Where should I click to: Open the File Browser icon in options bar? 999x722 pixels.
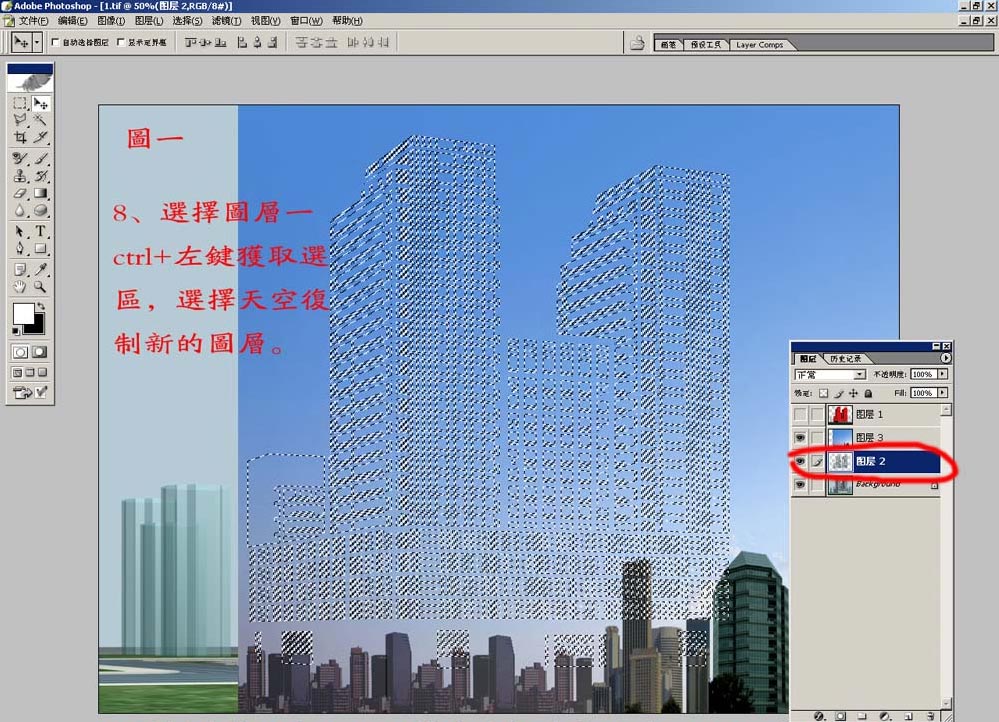636,43
